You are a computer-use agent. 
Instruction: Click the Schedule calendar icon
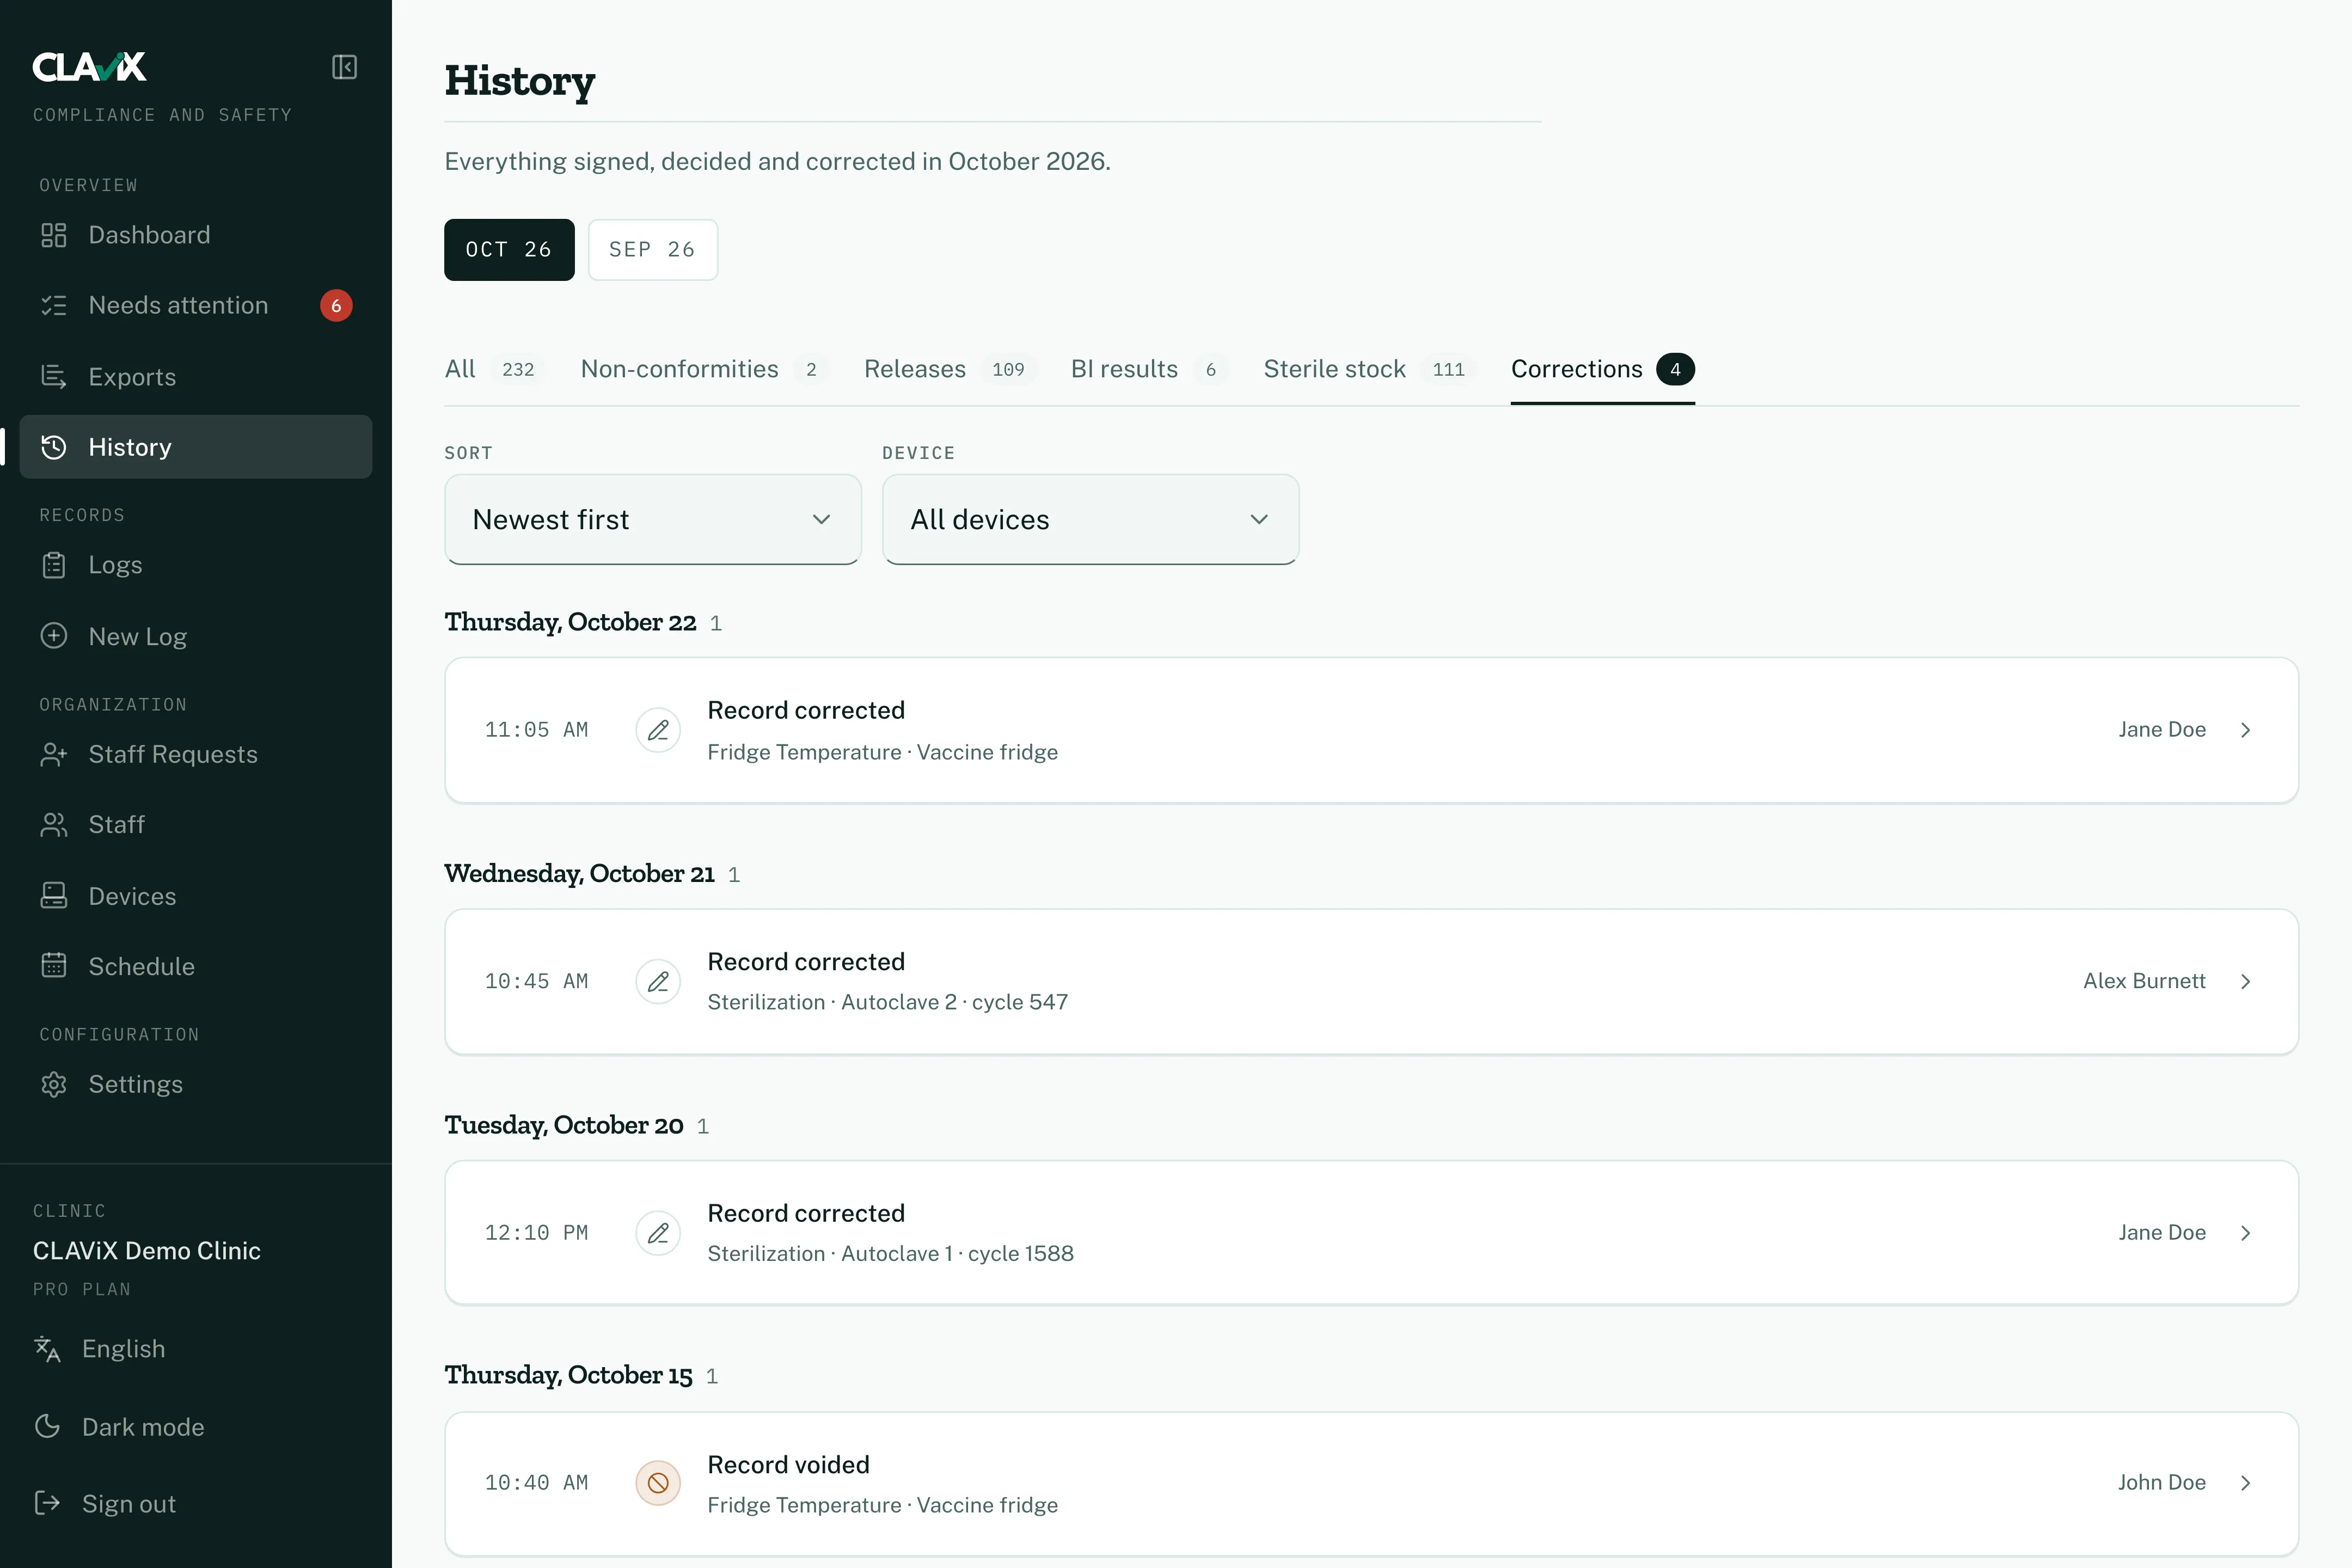click(54, 966)
